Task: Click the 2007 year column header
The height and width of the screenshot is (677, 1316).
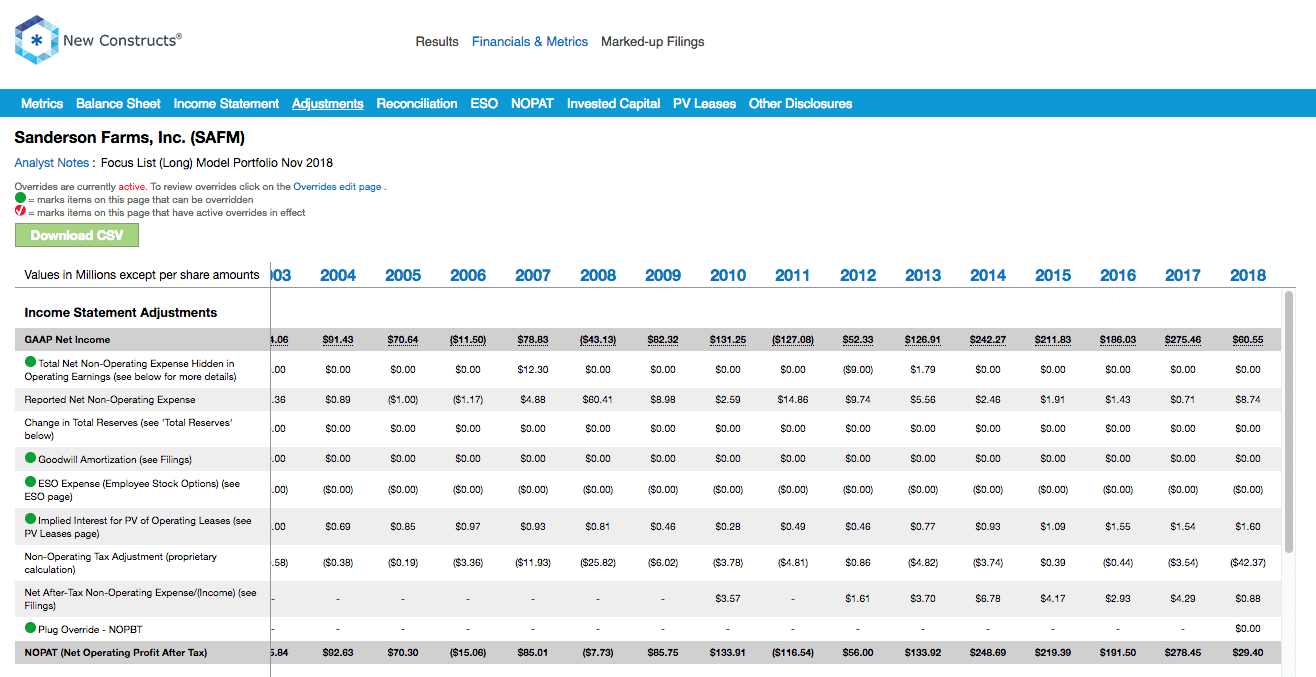Action: (x=533, y=276)
